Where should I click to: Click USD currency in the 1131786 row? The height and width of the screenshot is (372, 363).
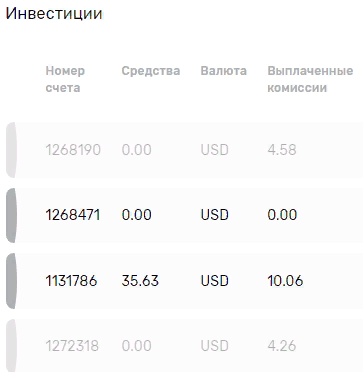(x=215, y=281)
